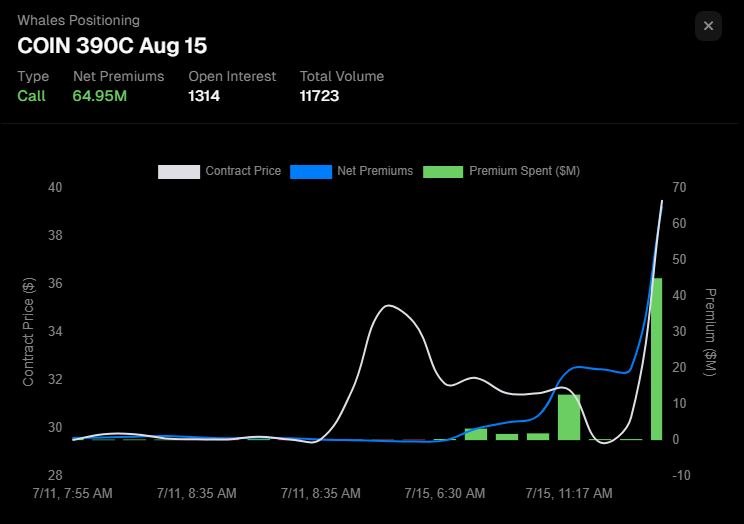Click the 70 tick on right axis
Viewport: 744px width, 524px height.
click(x=679, y=187)
